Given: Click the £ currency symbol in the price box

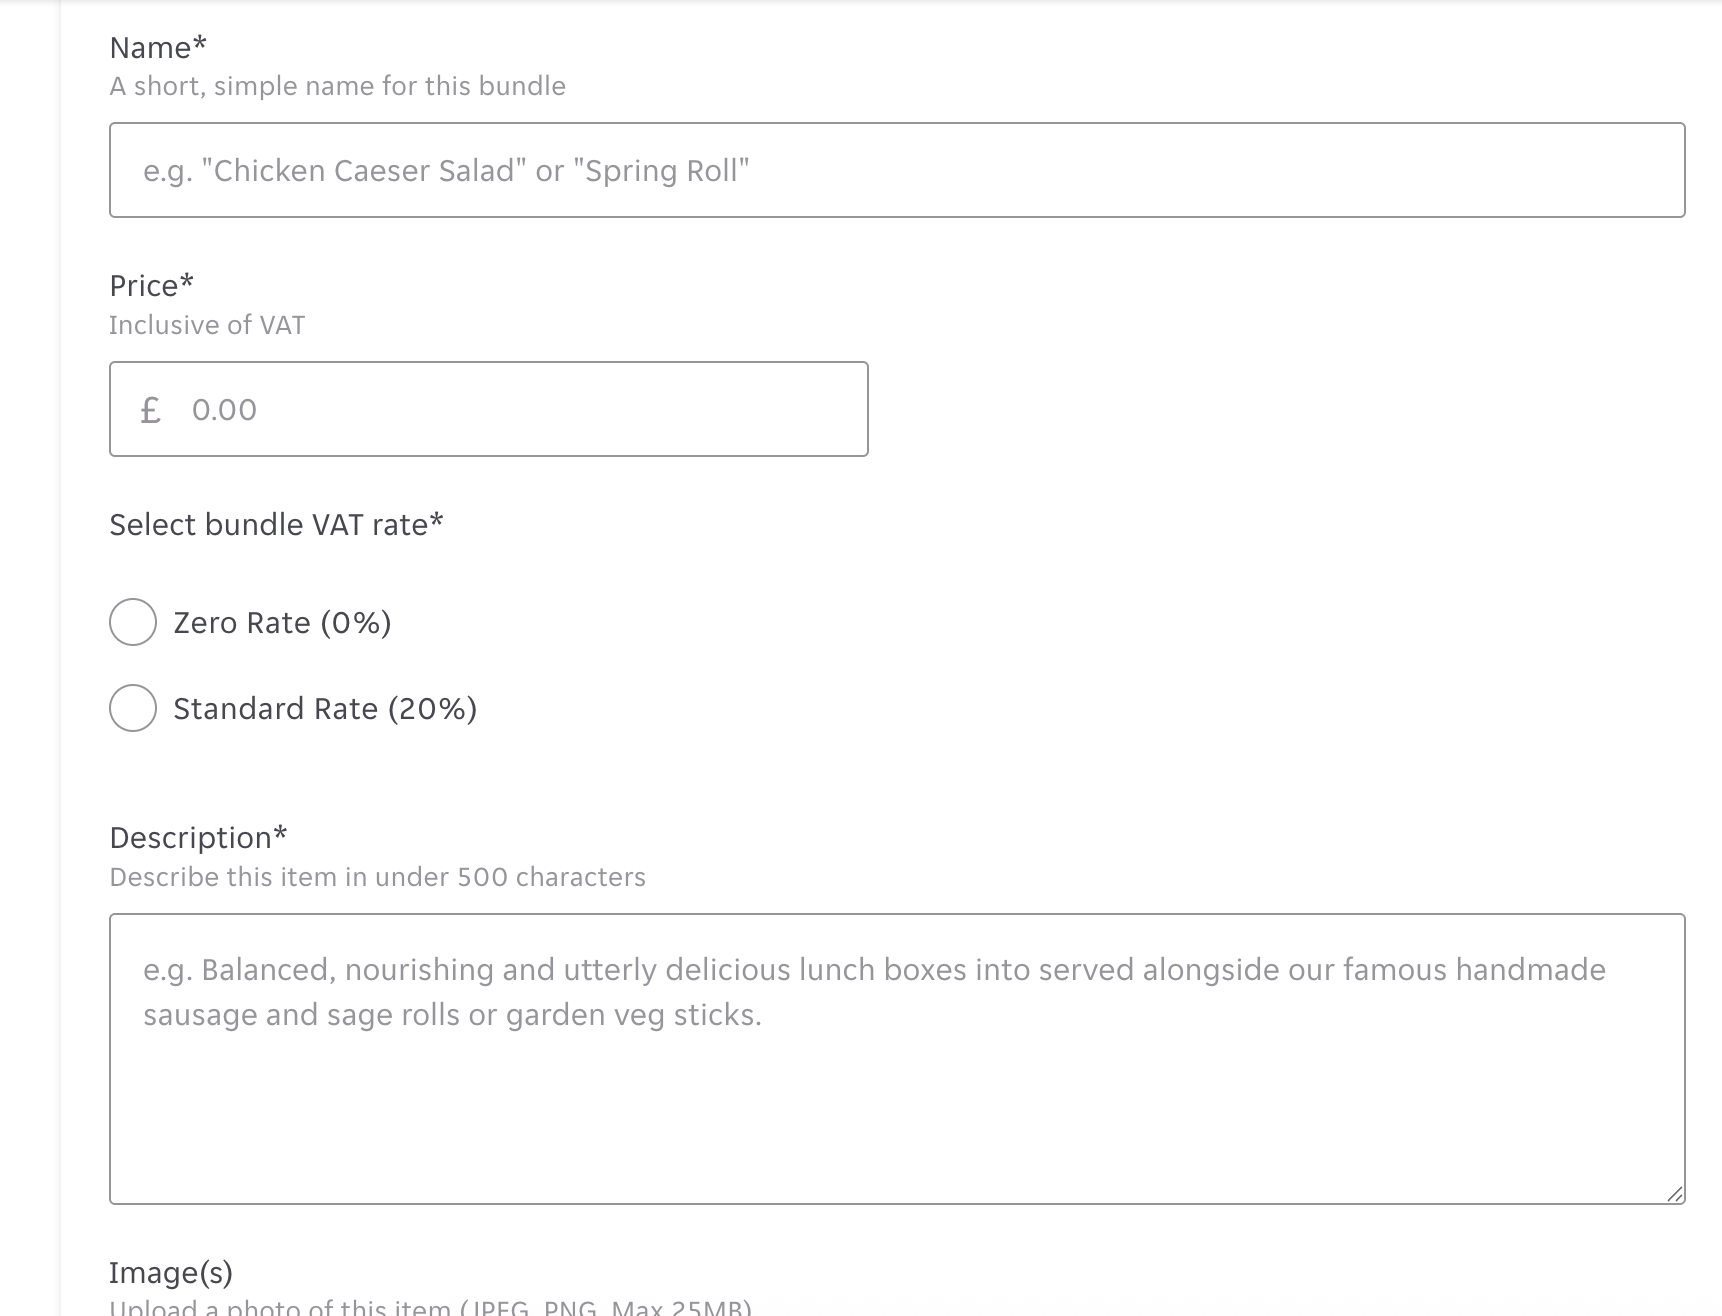Looking at the screenshot, I should 150,409.
